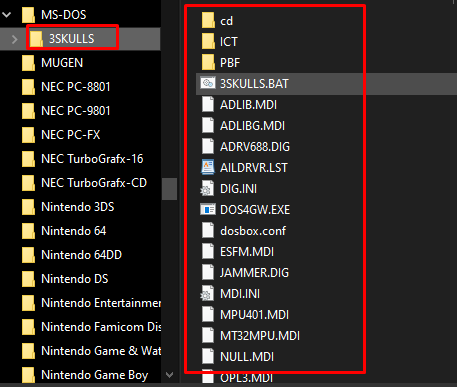This screenshot has width=457, height=387.
Task: Click the MPU401.MDI file icon
Action: click(x=208, y=314)
